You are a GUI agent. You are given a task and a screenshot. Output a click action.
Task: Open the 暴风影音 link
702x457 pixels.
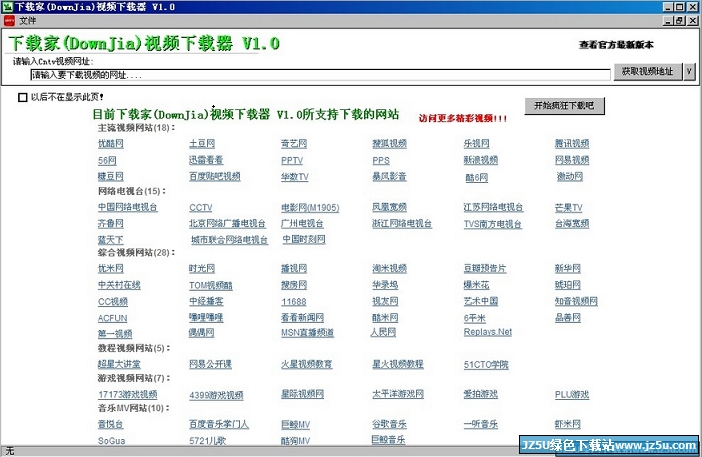coord(390,176)
